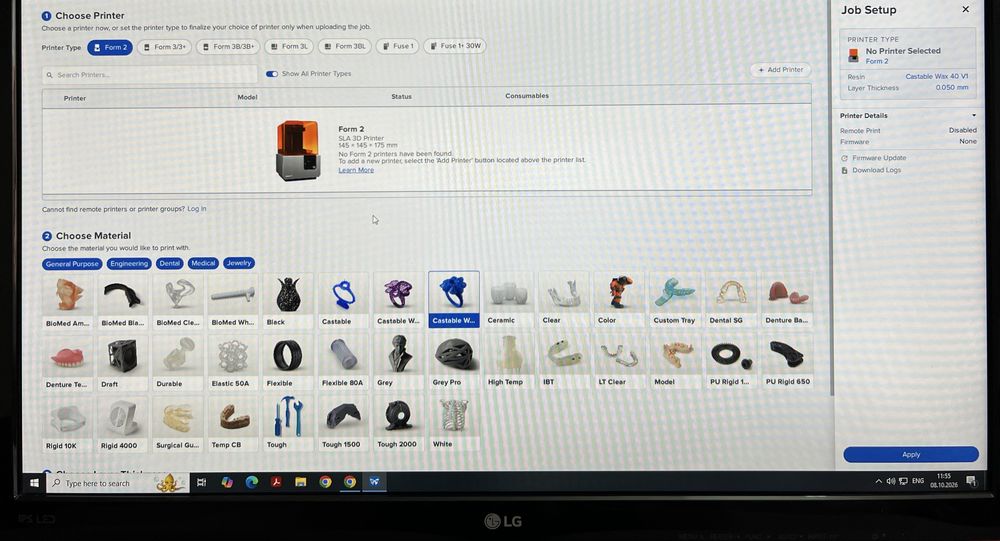Pick the Custom Tray material
The width and height of the screenshot is (1000, 541).
(675, 299)
